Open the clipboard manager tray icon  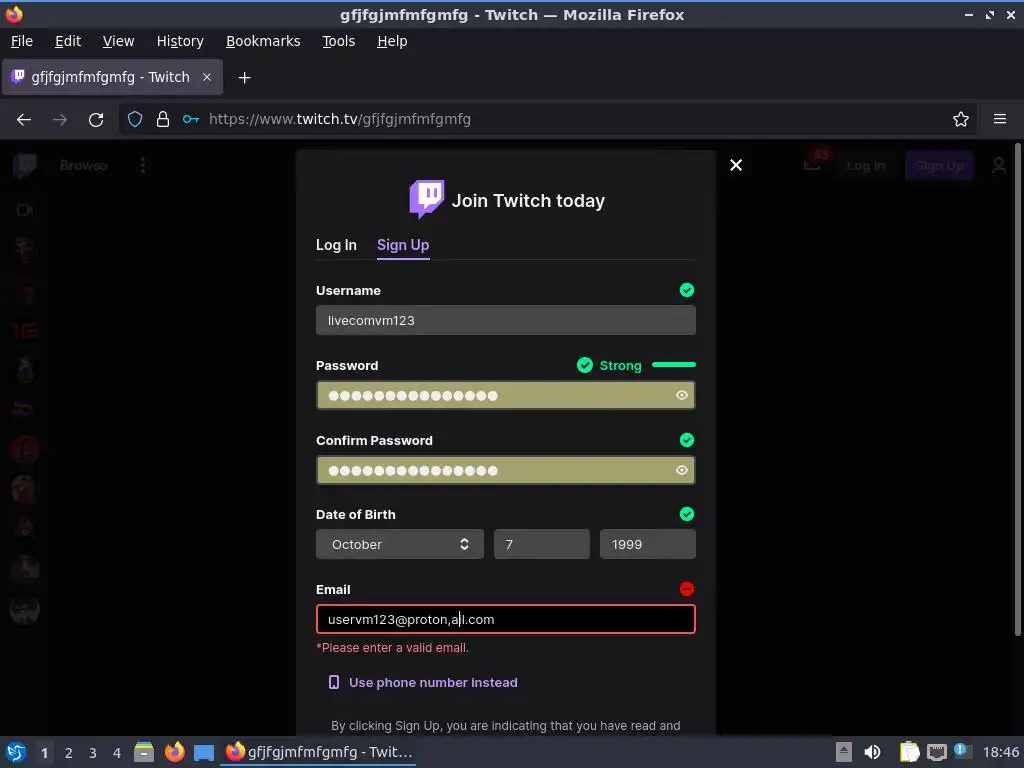point(909,752)
